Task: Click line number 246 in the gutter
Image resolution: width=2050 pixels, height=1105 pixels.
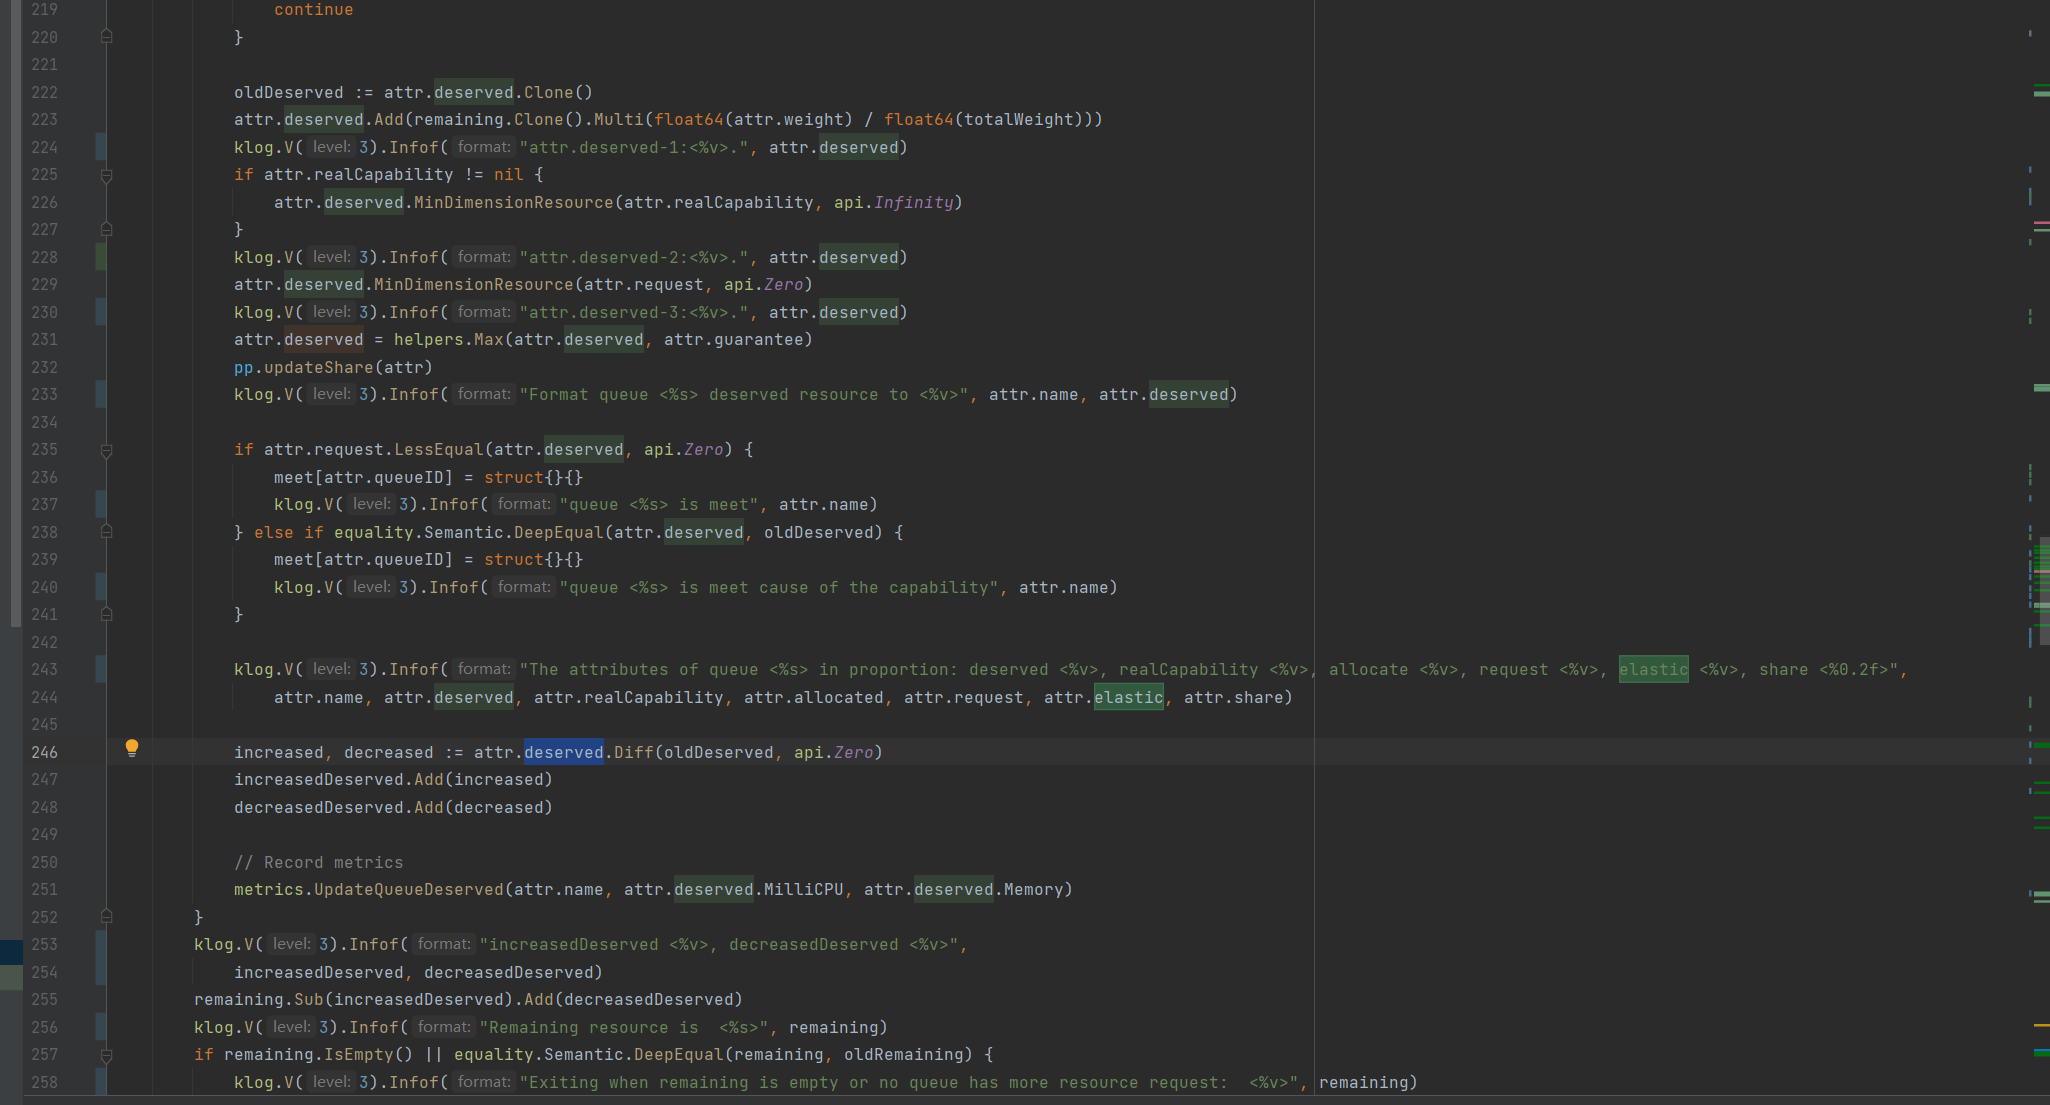Action: [44, 752]
